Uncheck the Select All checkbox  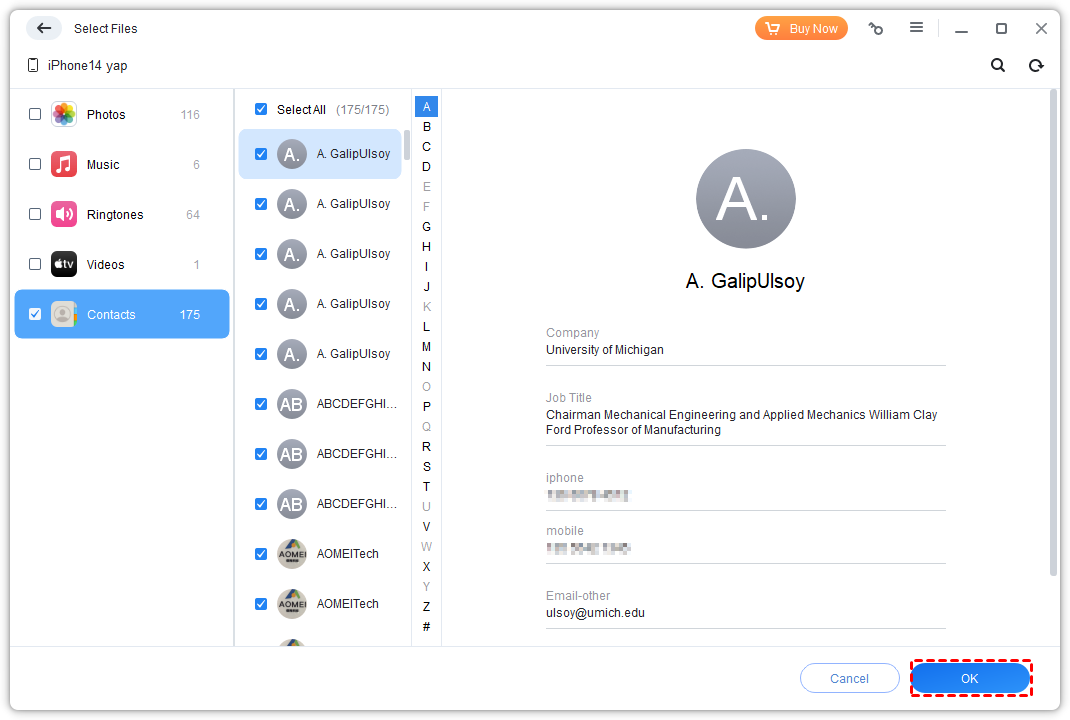pyautogui.click(x=261, y=109)
